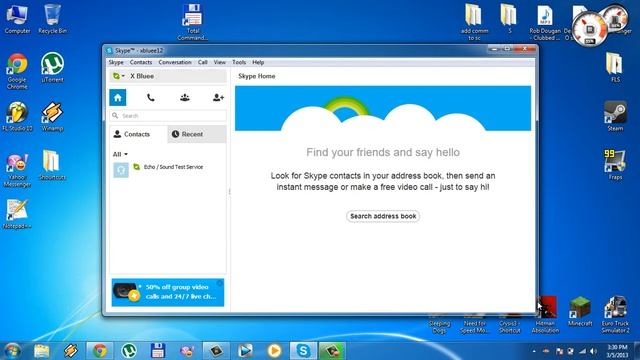Select the Echo / Sound Test Service contact
This screenshot has height=360, width=640.
168,169
